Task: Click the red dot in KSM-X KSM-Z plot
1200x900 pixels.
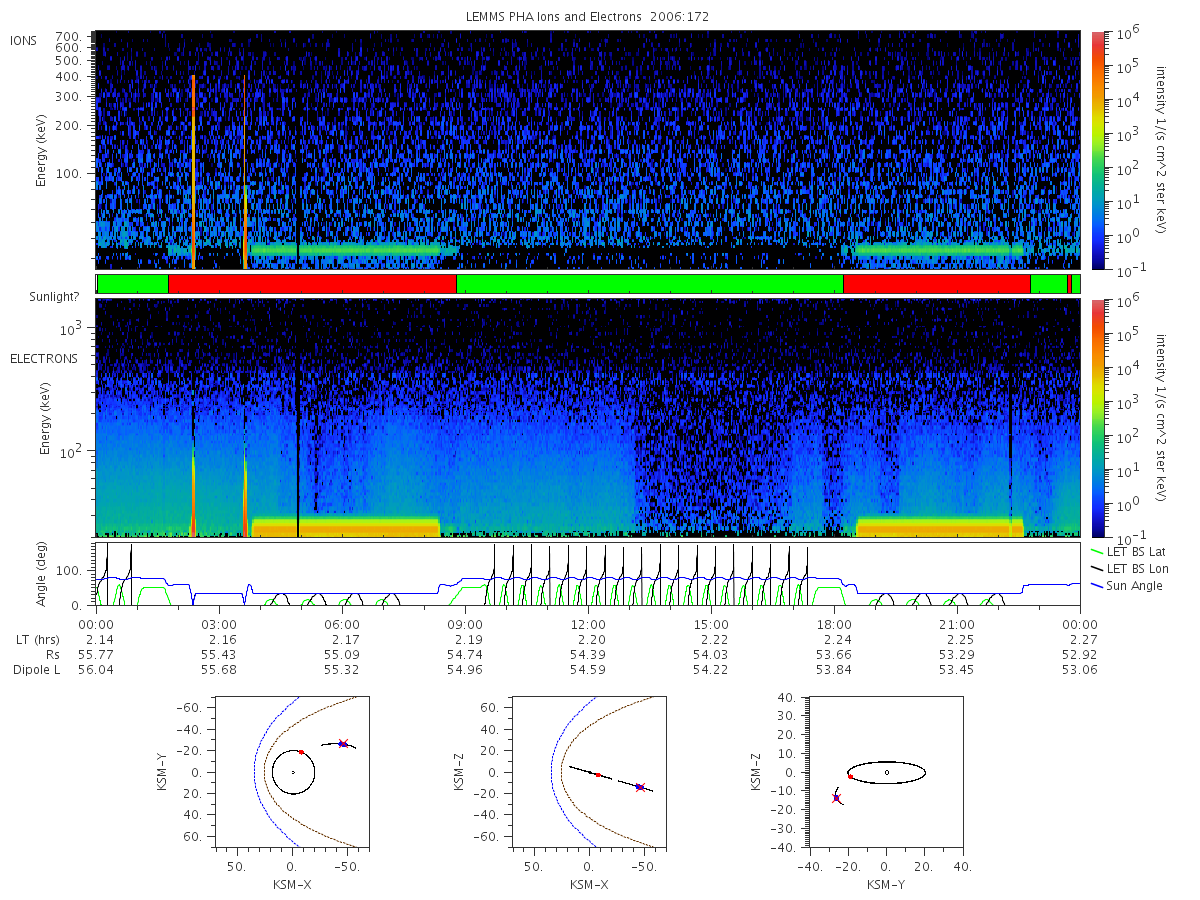Action: (598, 774)
